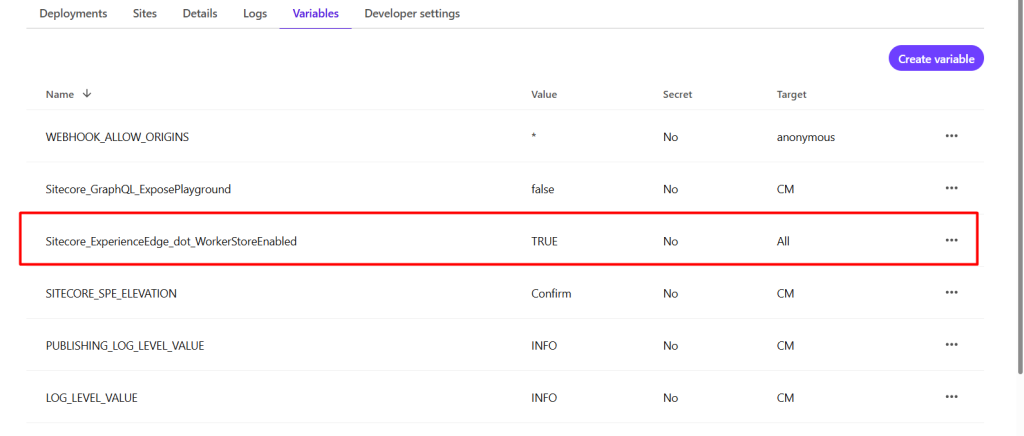1024x436 pixels.
Task: Sort by the Name column header
Action: (60, 94)
